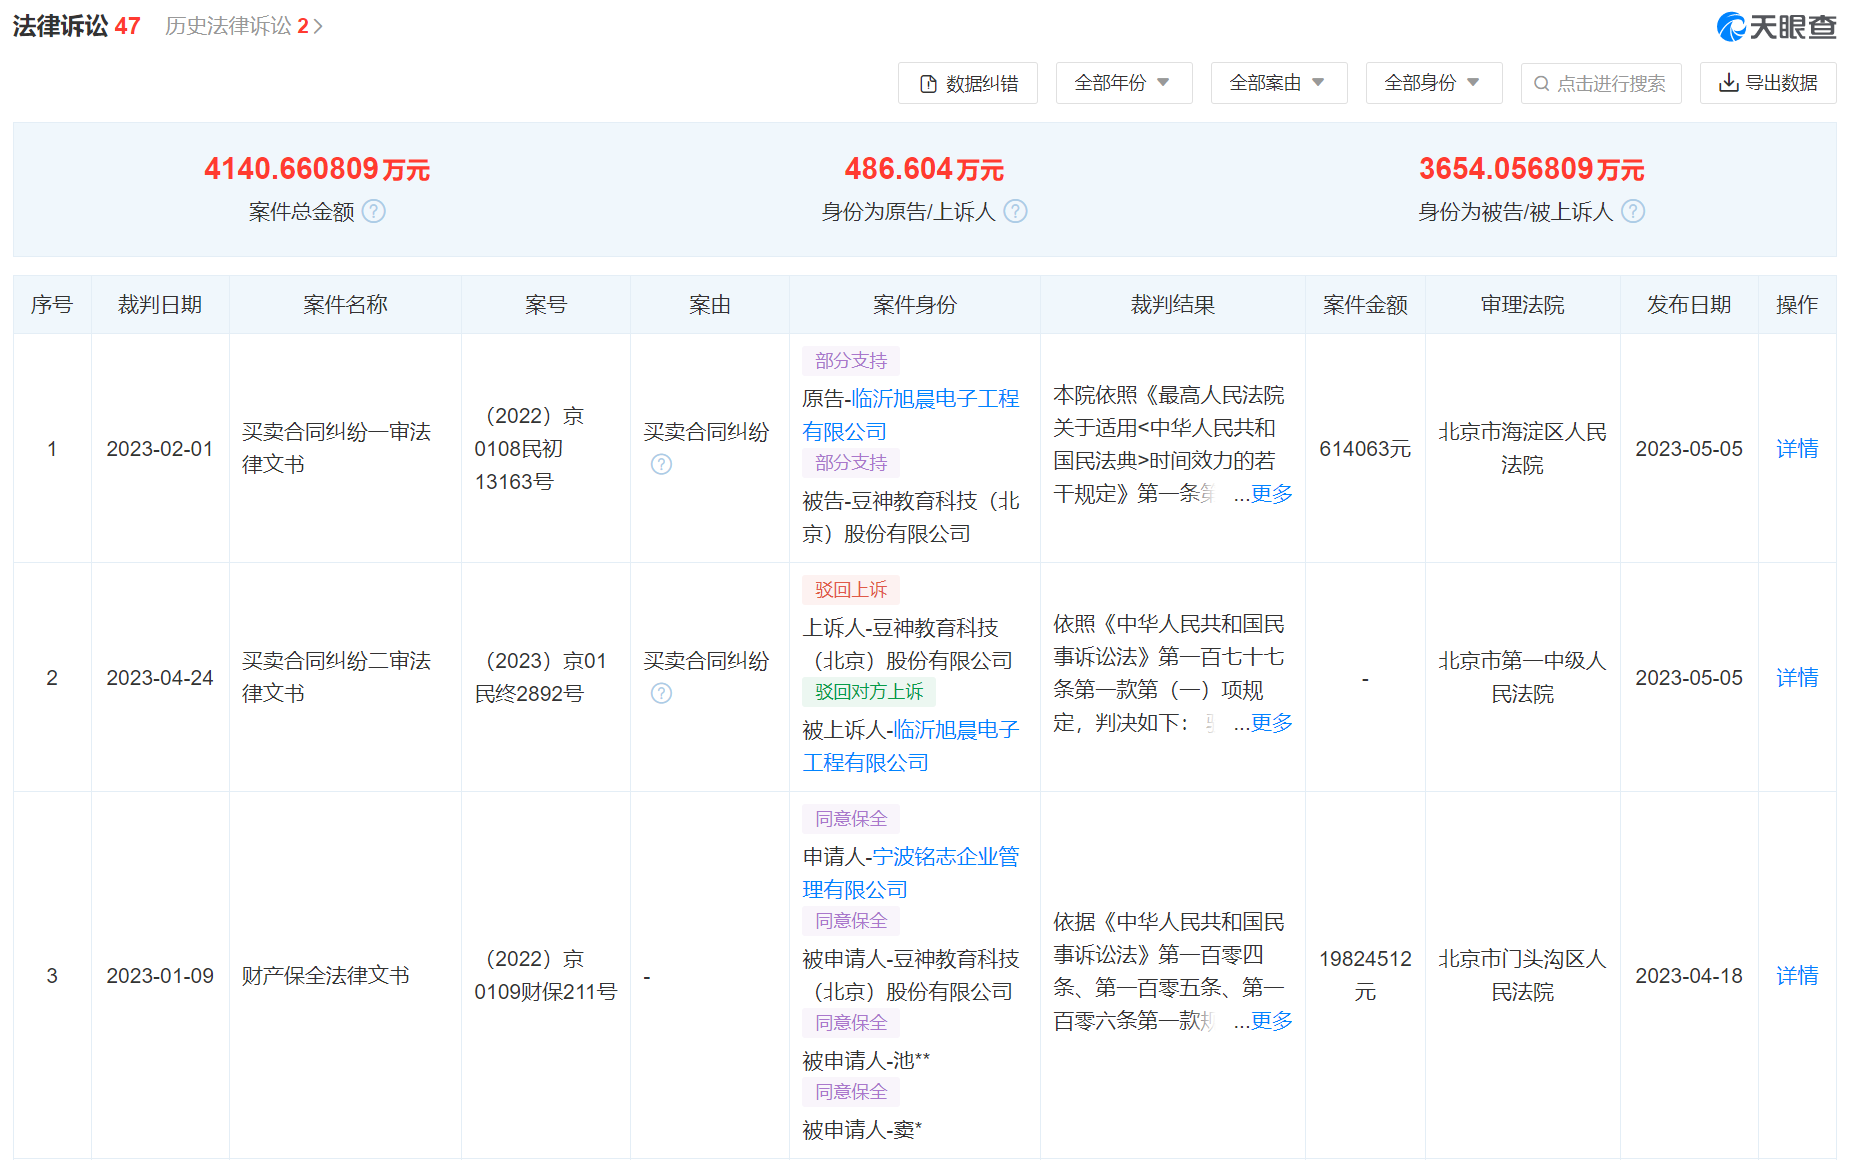Click help icon beside 身份为原告/上诉人

pyautogui.click(x=1015, y=211)
